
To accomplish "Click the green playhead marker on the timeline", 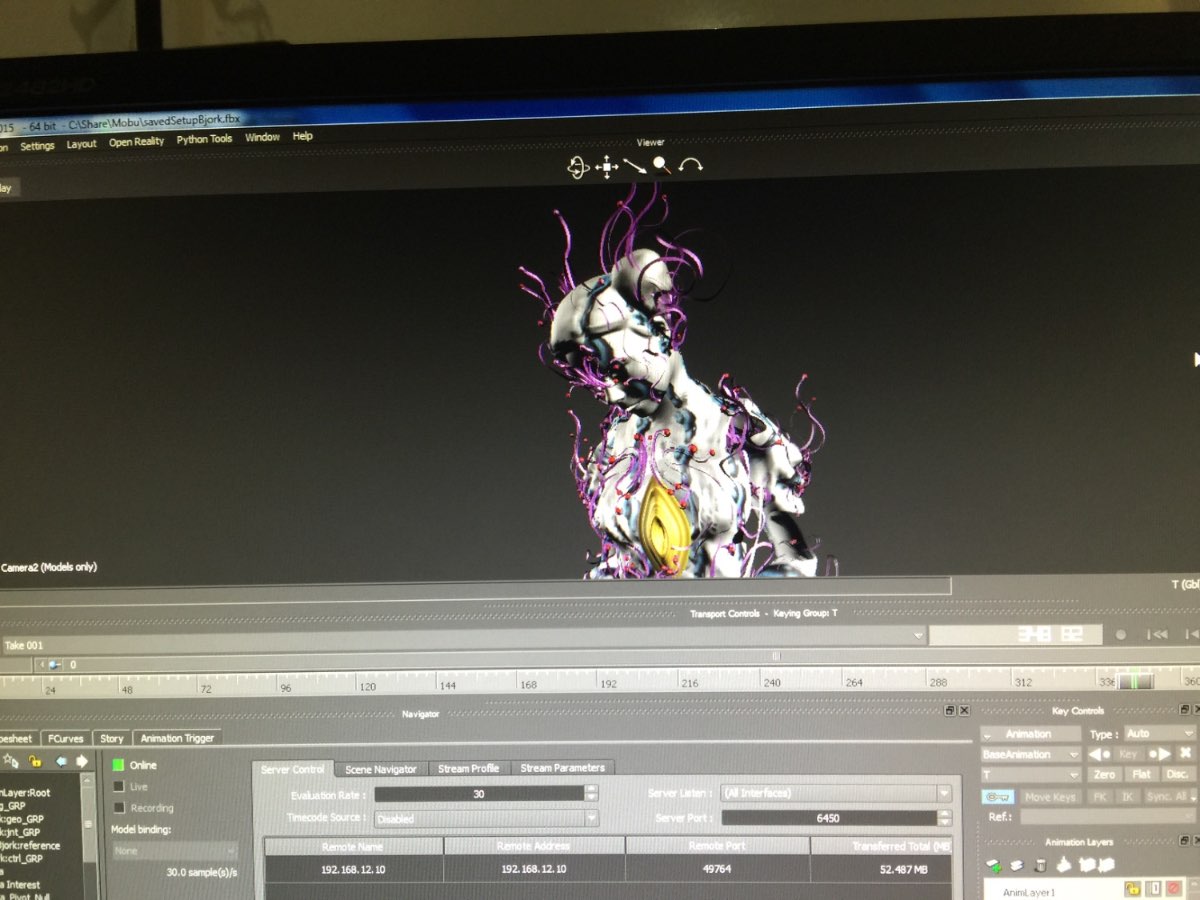I will click(1136, 682).
